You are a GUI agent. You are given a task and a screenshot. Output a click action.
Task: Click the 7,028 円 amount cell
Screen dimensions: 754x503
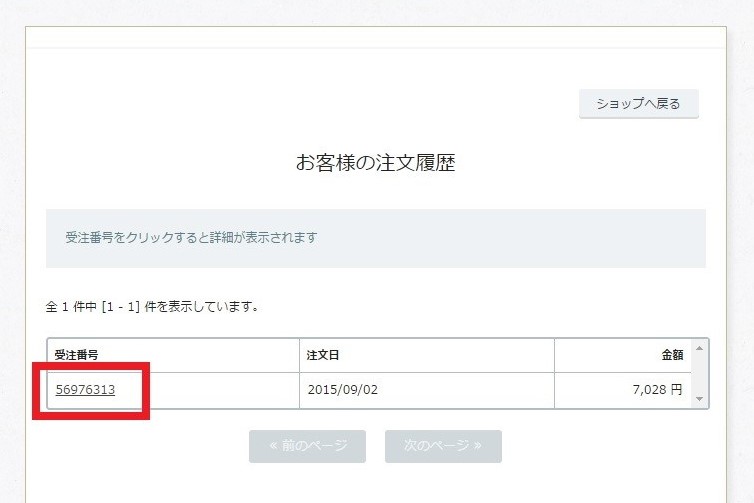(x=657, y=390)
